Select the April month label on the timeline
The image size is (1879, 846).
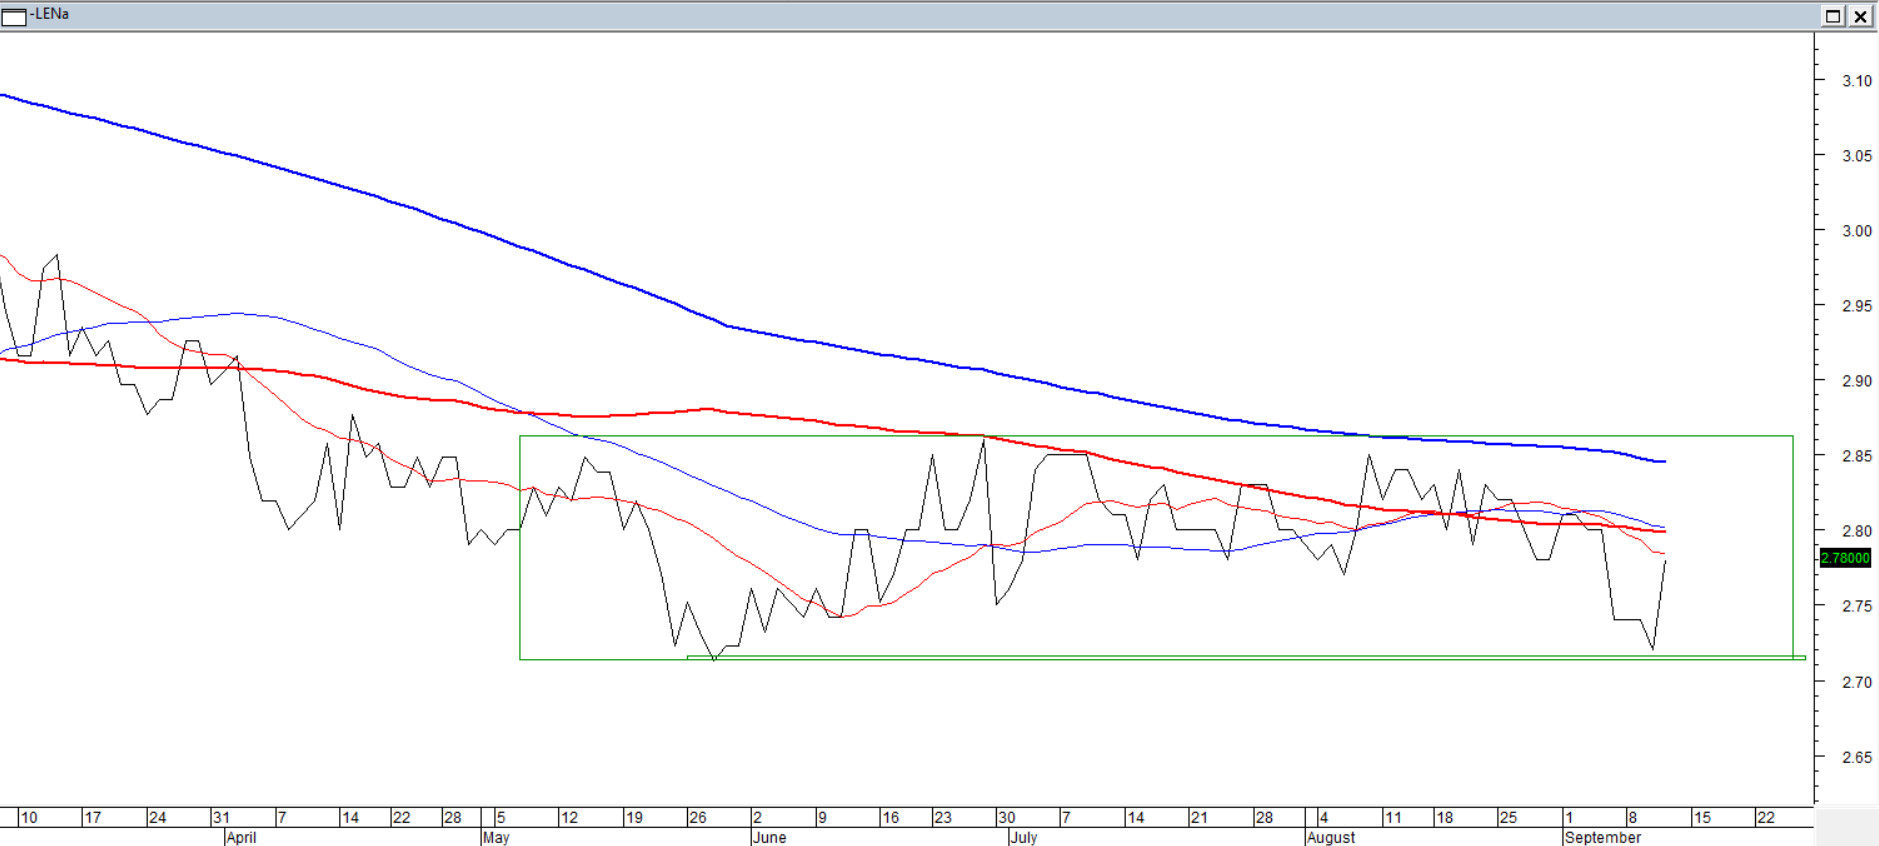(241, 837)
